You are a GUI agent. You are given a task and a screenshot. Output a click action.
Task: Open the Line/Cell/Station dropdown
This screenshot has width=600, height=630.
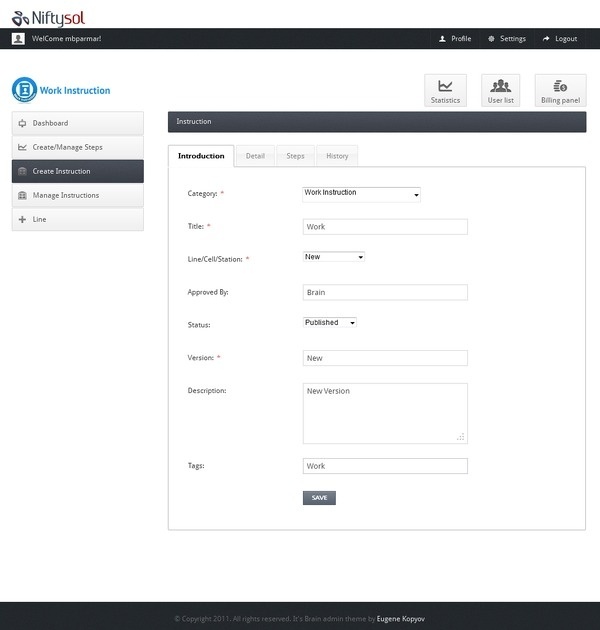334,257
